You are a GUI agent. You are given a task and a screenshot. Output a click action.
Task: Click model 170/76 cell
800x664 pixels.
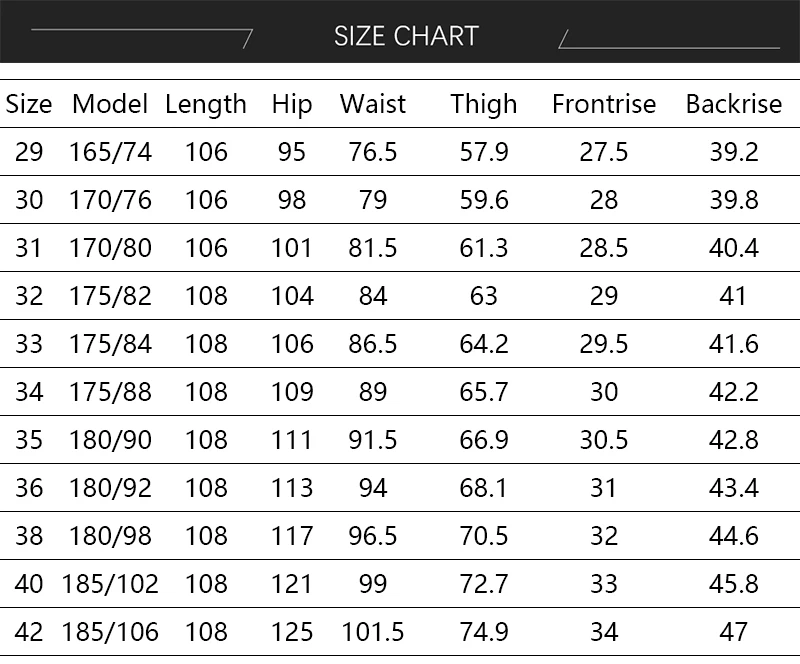coord(110,200)
